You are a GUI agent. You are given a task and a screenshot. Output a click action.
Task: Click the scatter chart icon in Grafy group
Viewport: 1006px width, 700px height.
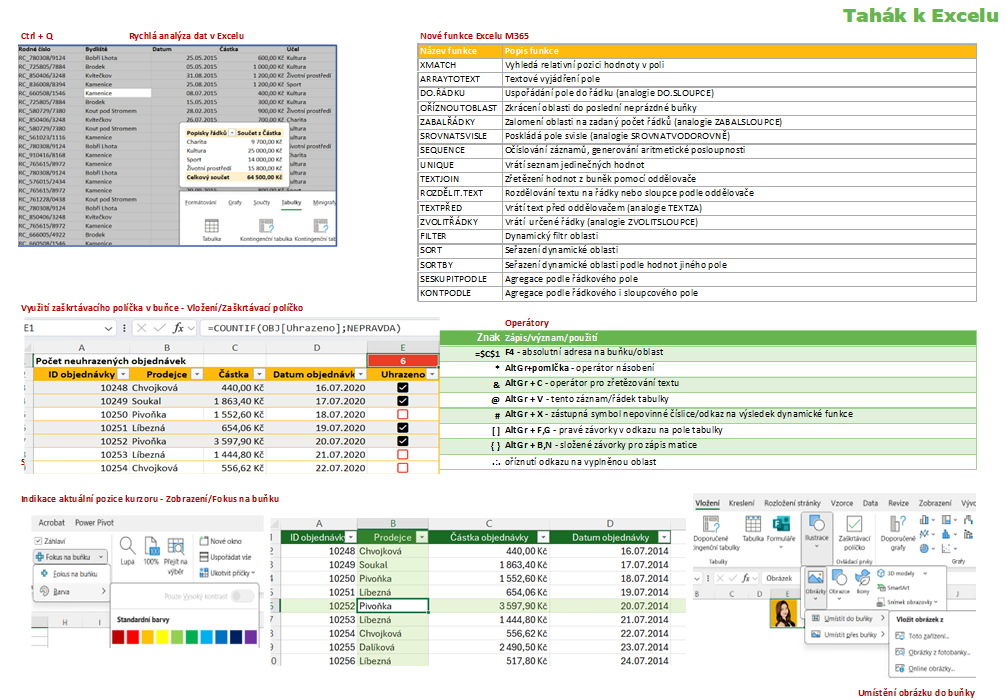(946, 549)
